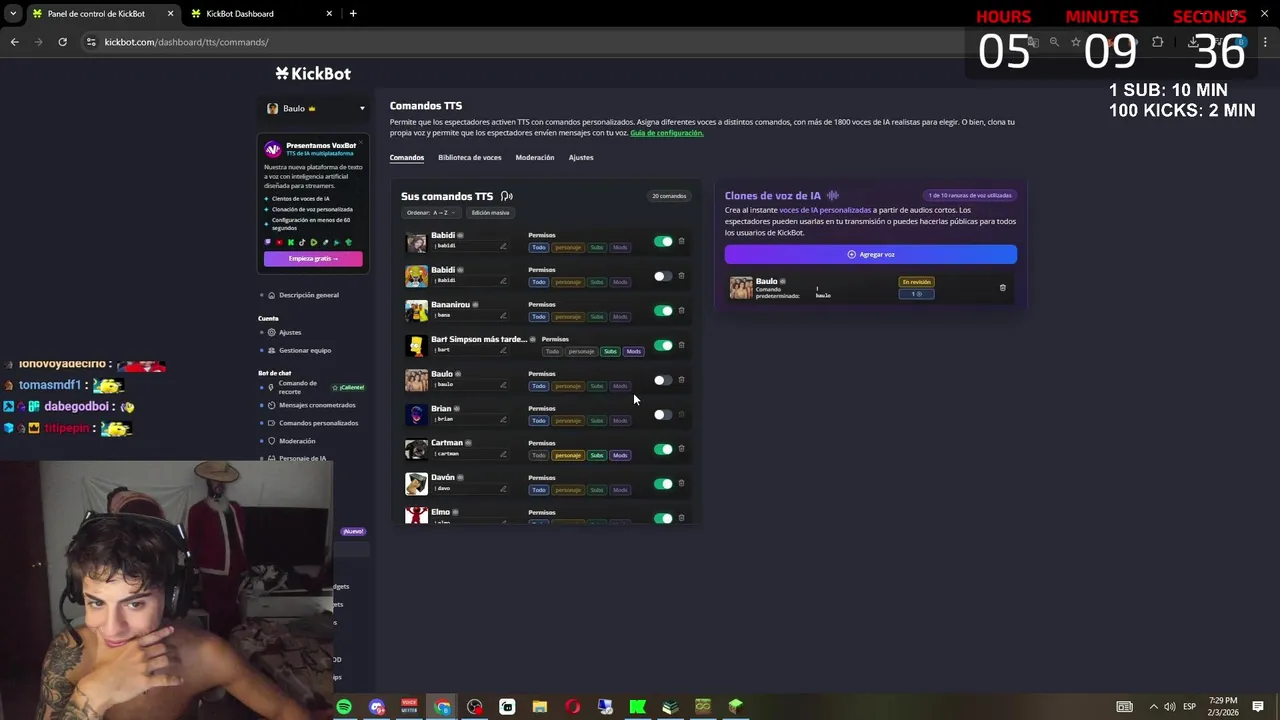Viewport: 1280px width, 720px height.
Task: Click the trash icon in Baulo command row
Action: 682,380
